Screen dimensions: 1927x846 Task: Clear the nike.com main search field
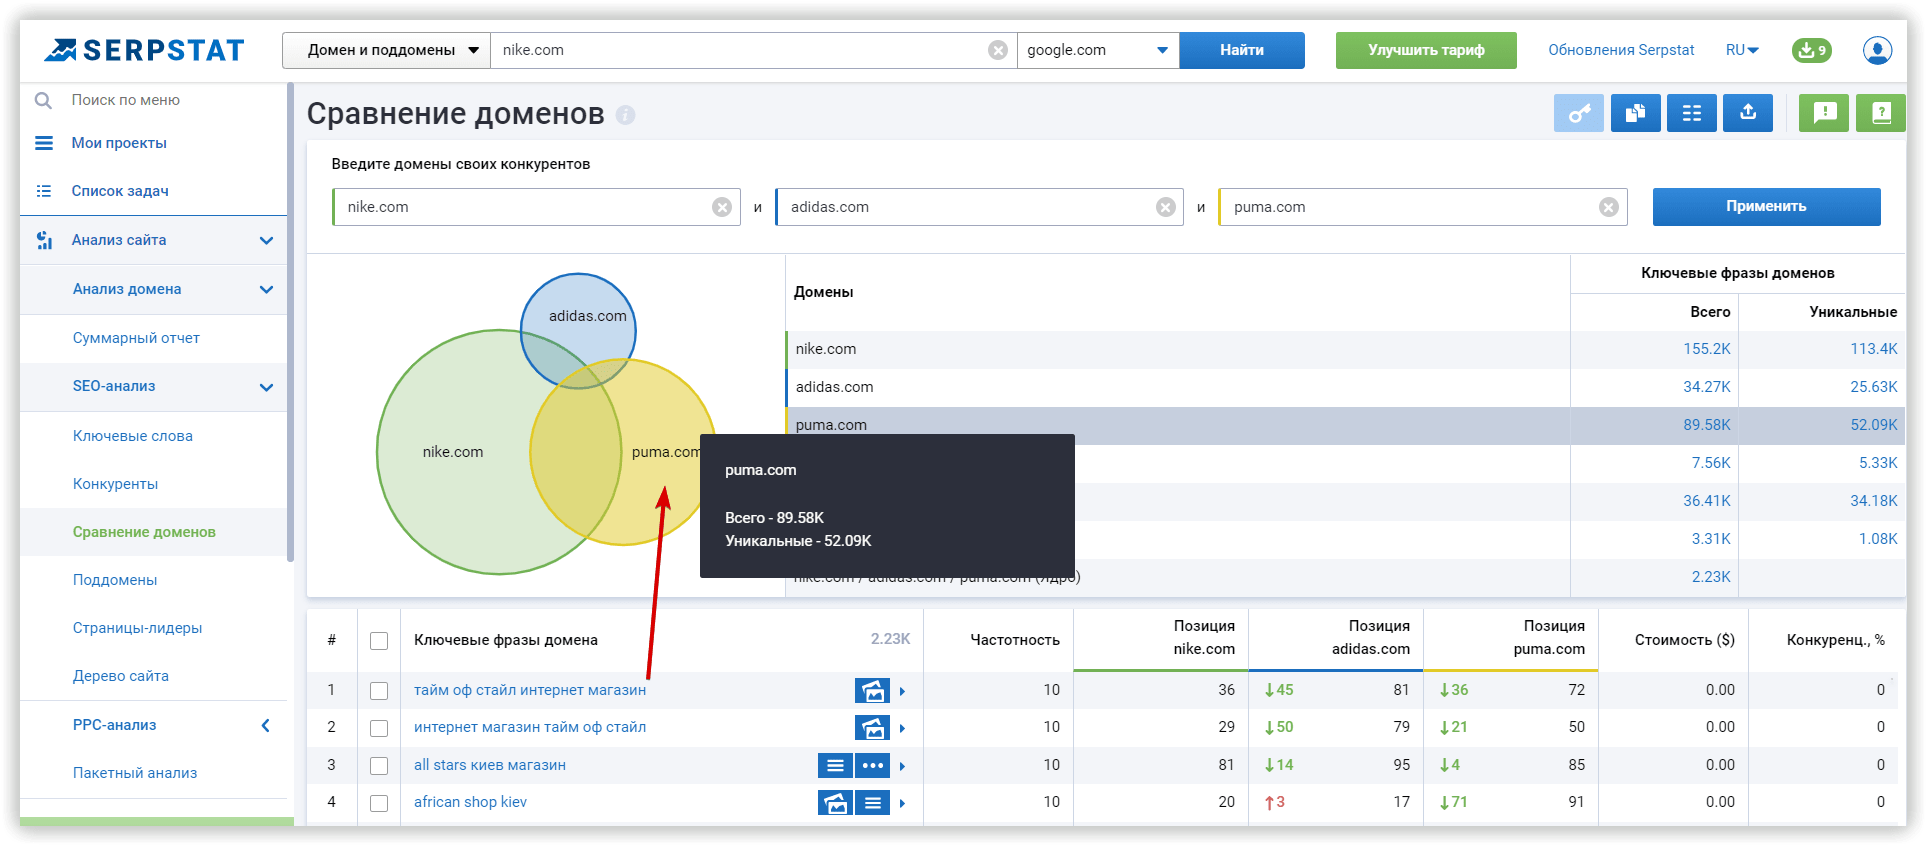pos(998,50)
